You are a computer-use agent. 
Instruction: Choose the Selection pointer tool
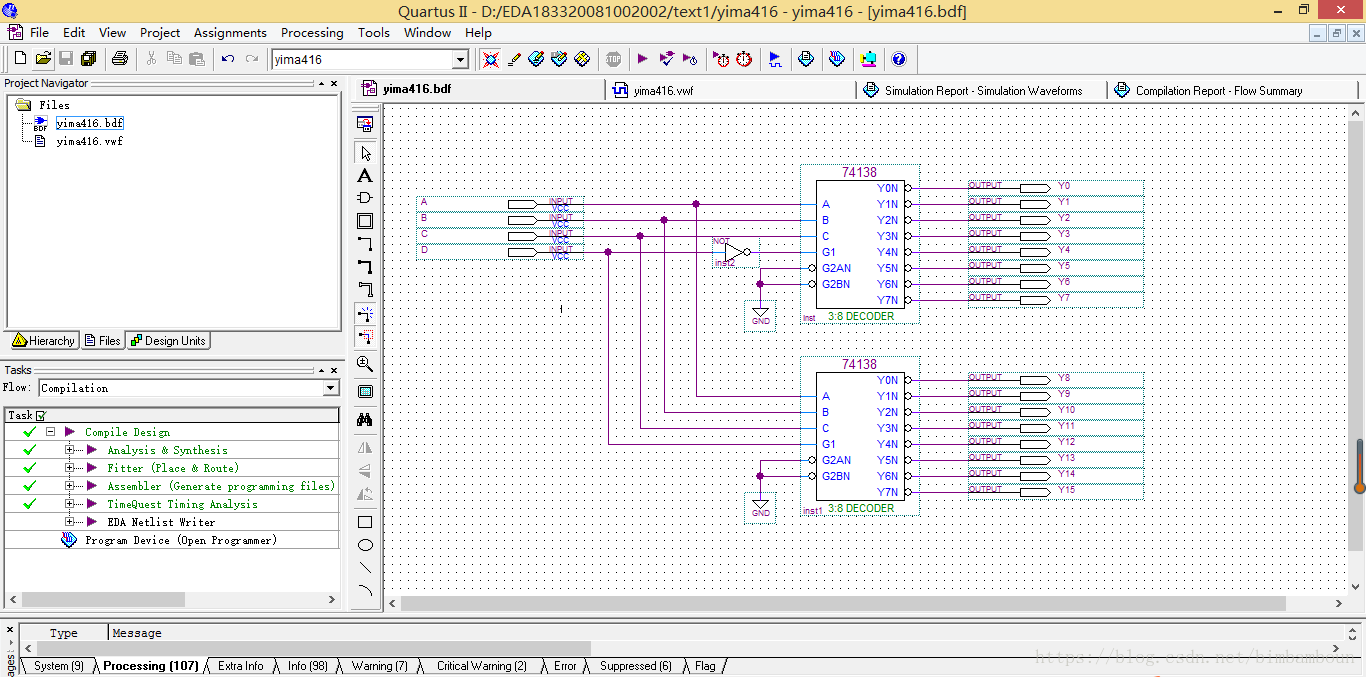(x=365, y=153)
